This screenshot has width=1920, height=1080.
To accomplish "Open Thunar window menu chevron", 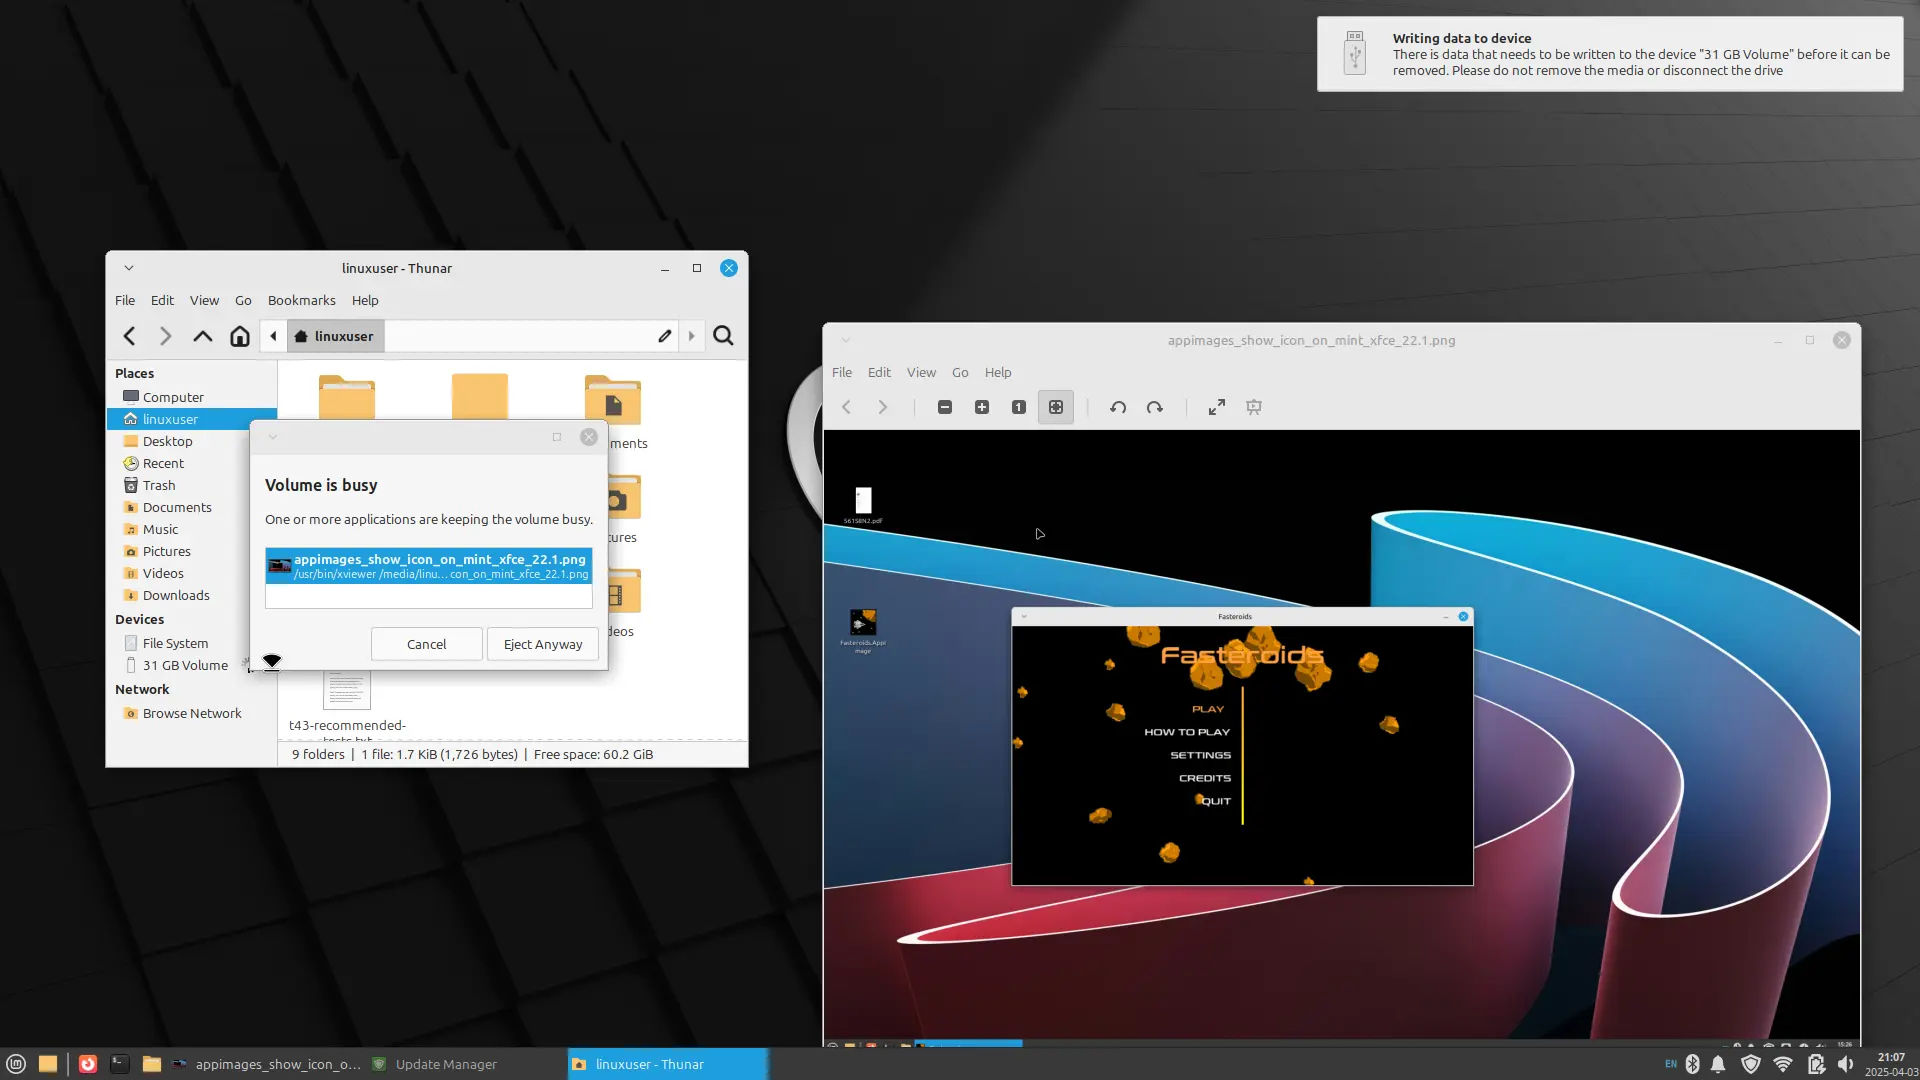I will [x=128, y=268].
